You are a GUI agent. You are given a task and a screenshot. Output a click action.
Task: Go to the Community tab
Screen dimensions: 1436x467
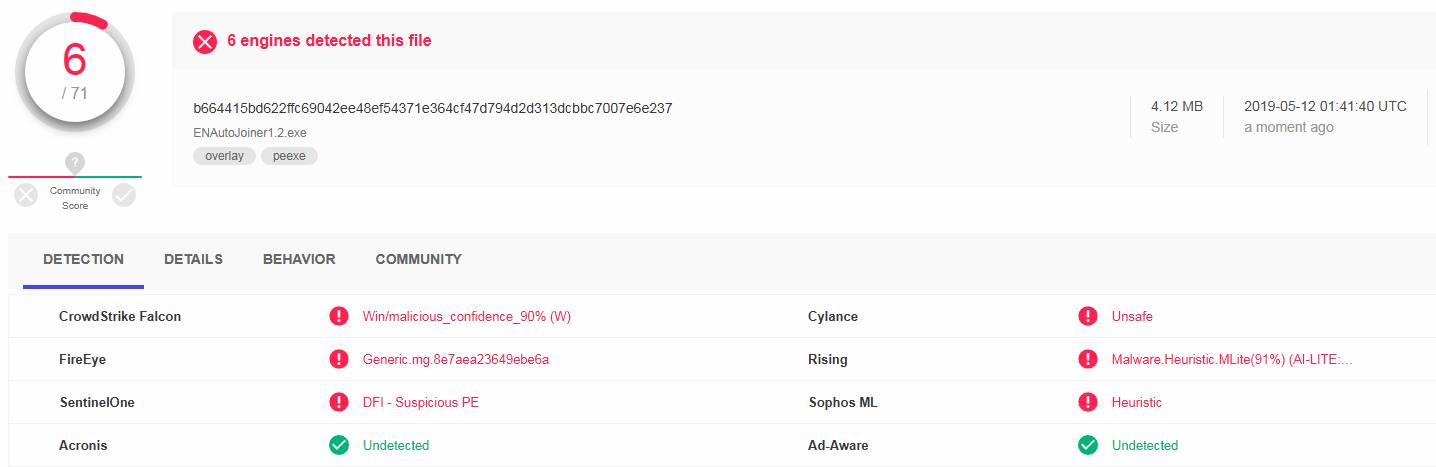coord(418,260)
